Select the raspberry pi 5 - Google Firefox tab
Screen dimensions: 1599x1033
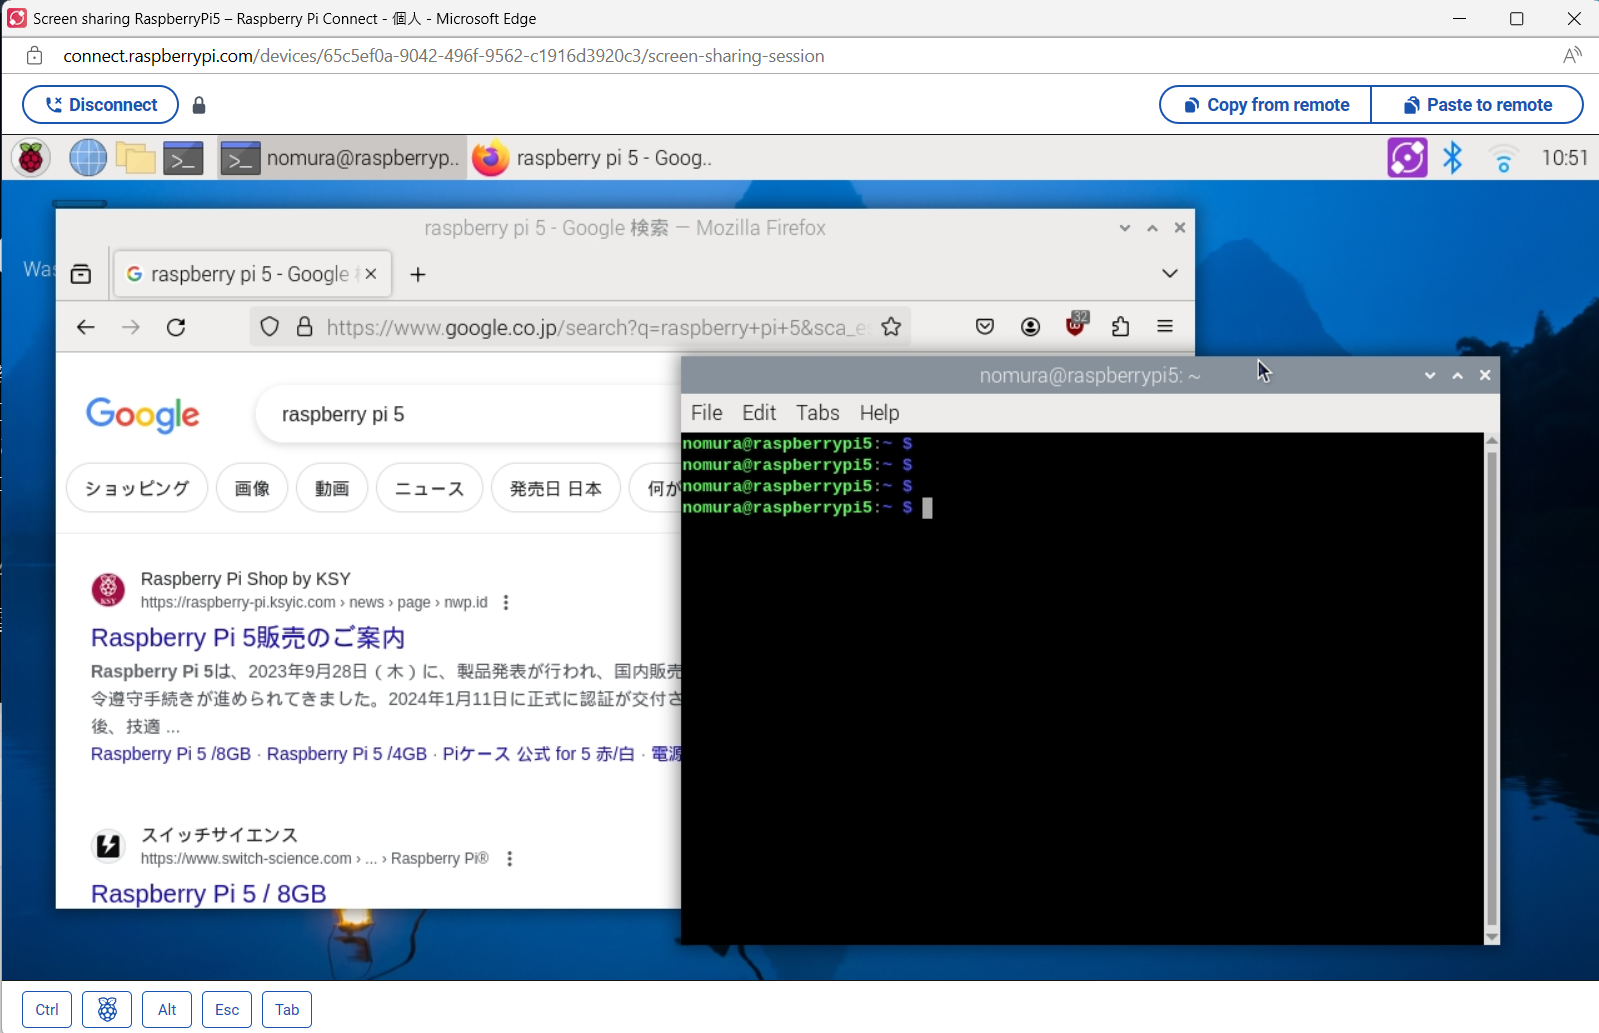(x=252, y=274)
